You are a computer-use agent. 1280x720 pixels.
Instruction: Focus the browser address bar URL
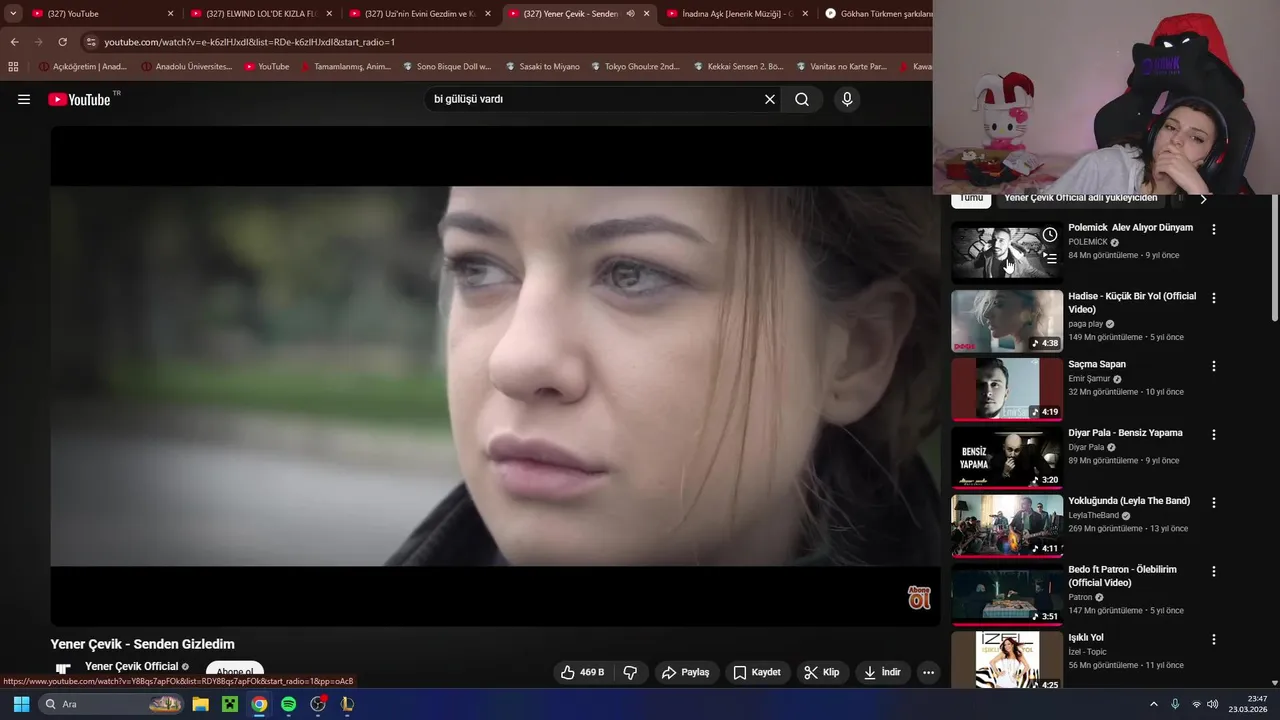point(250,42)
